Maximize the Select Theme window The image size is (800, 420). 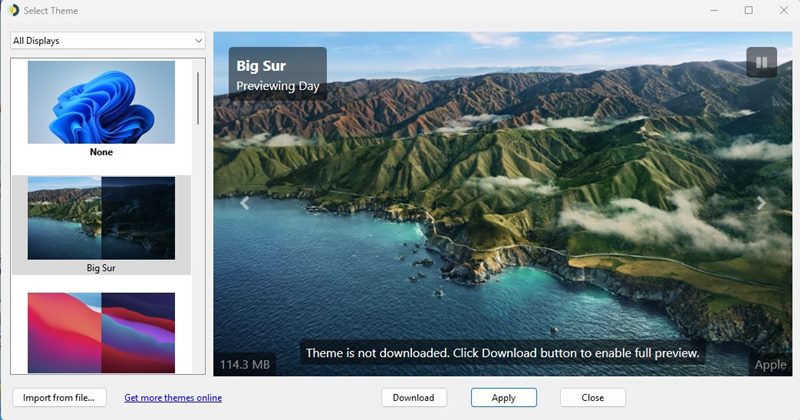click(x=748, y=10)
